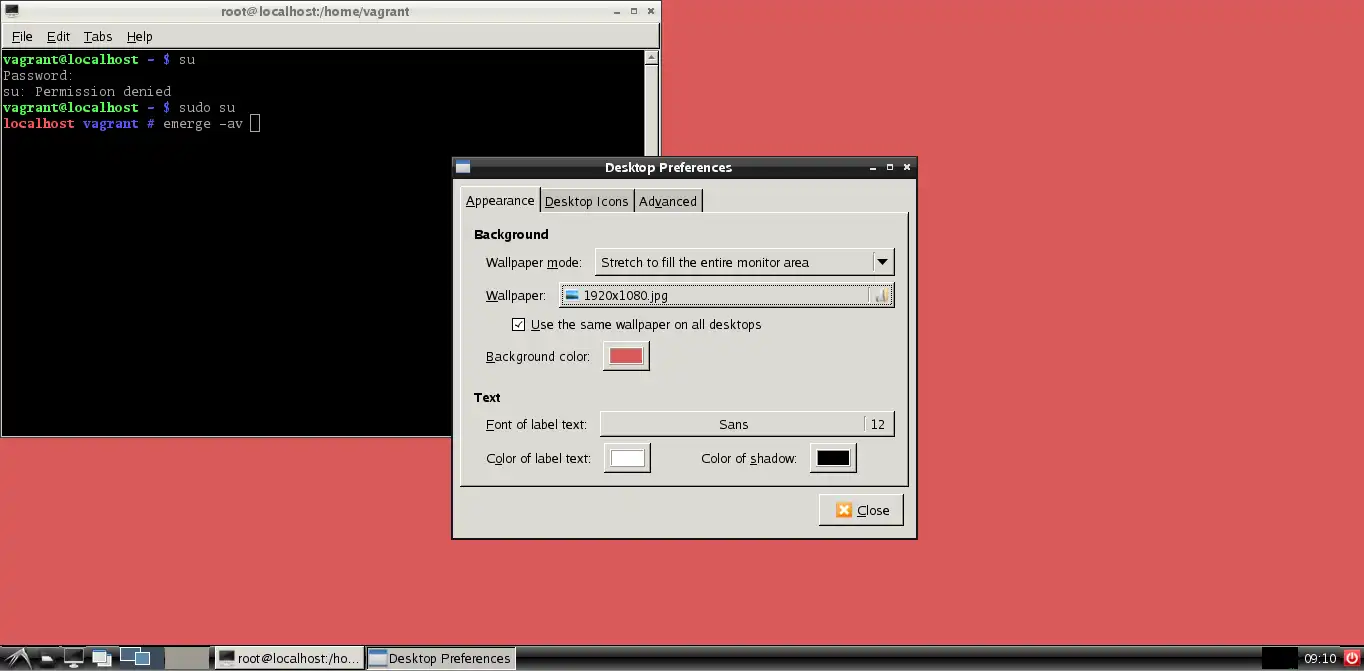Minimize the Desktop Preferences window
This screenshot has width=1364, height=671.
click(872, 168)
